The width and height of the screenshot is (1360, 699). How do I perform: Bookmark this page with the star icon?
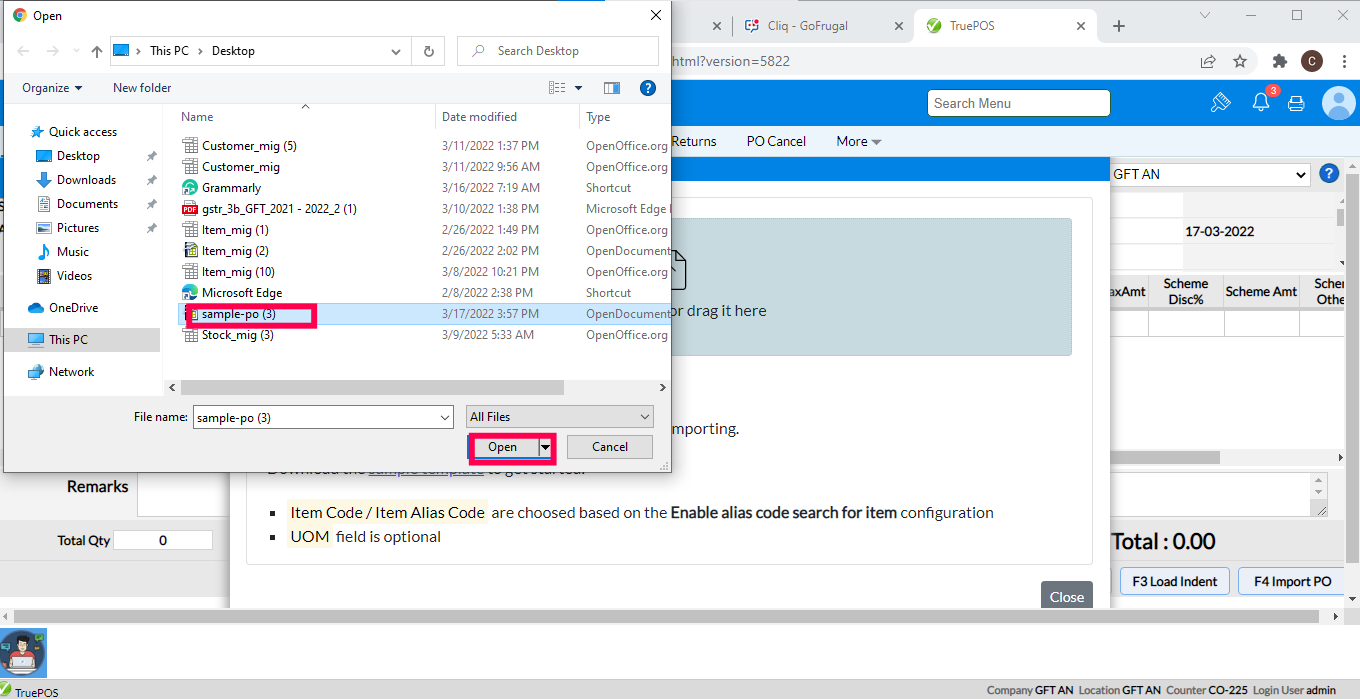pos(1240,61)
